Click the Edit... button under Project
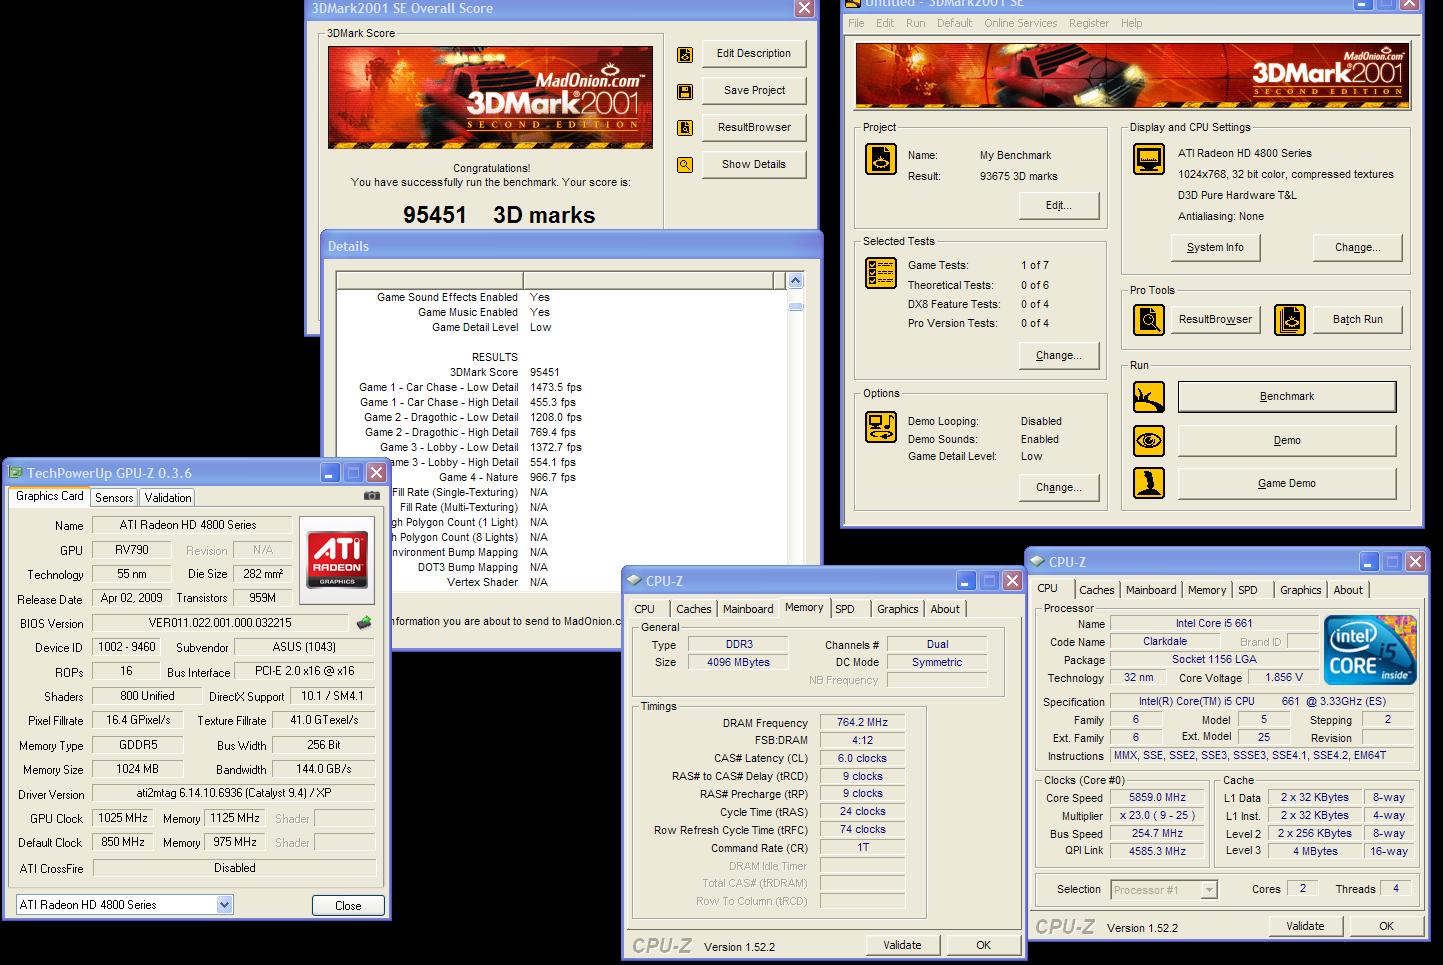This screenshot has height=965, width=1443. tap(1059, 206)
